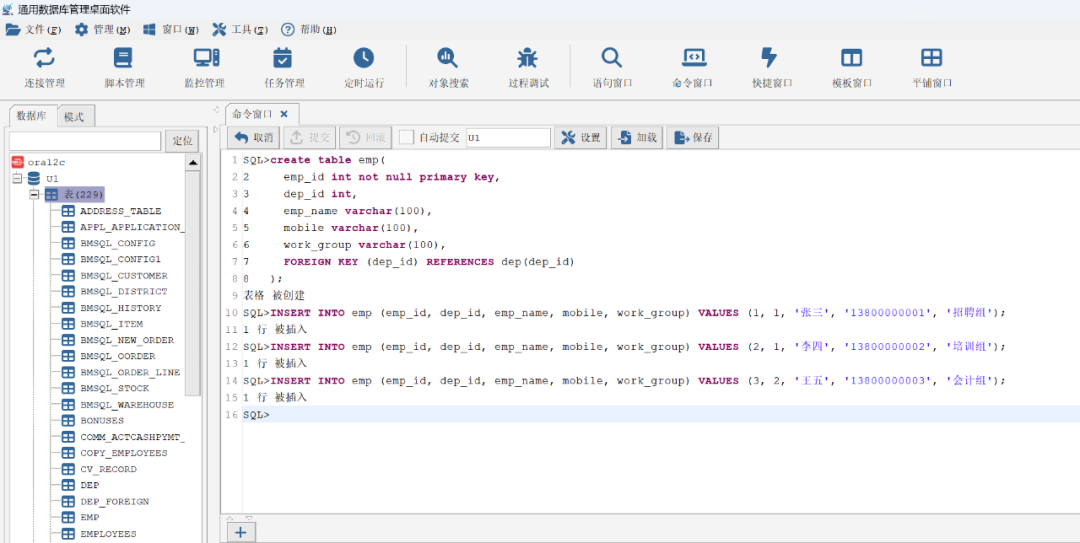
Task: Open a new 语句窗口 statement window
Action: coord(612,68)
